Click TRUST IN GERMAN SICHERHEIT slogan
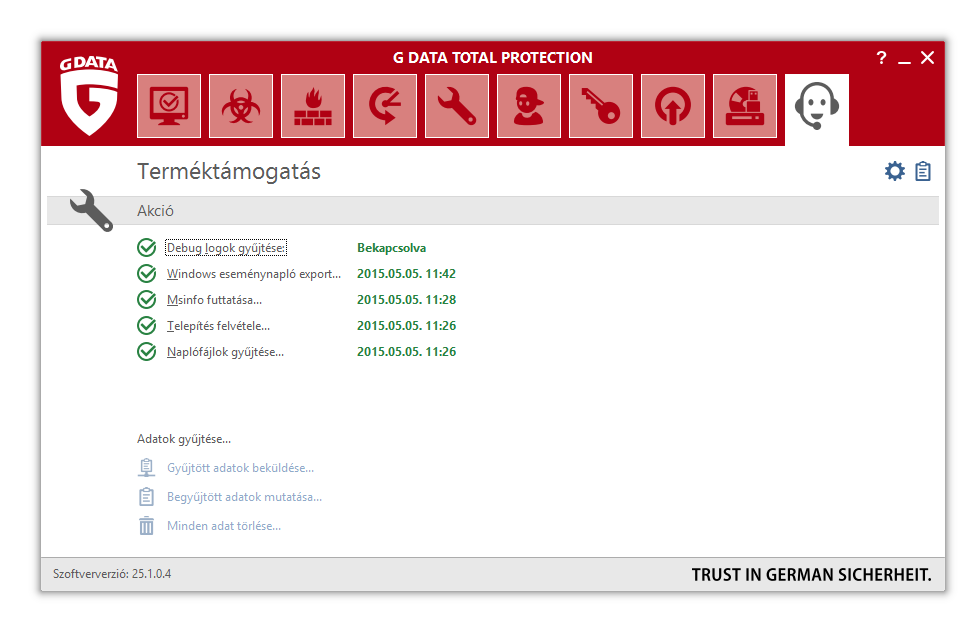Image resolution: width=977 pixels, height=619 pixels. [811, 575]
